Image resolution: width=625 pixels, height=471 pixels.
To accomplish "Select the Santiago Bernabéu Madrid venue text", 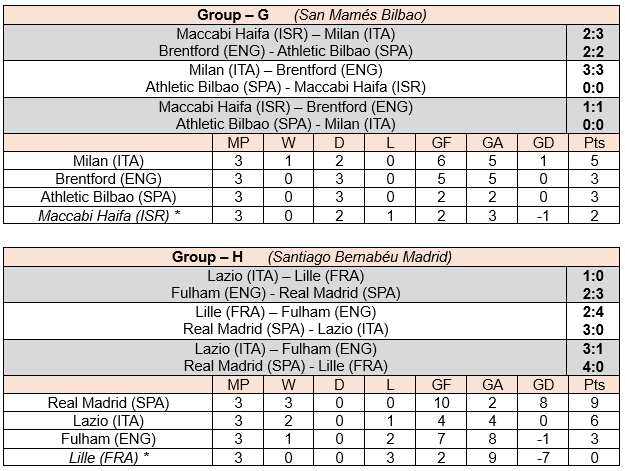I will pyautogui.click(x=360, y=257).
